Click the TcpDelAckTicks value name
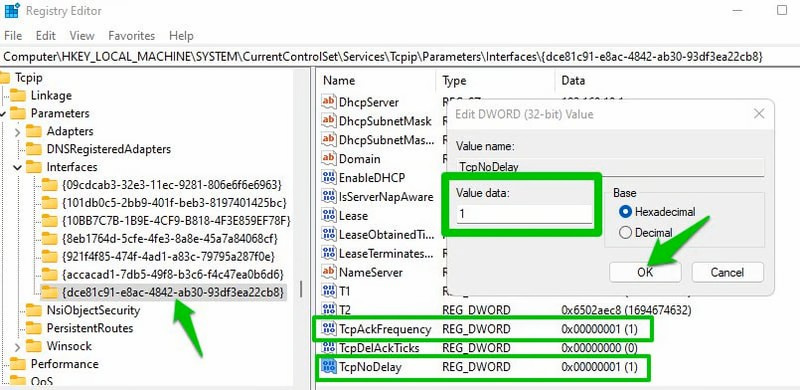 [x=379, y=348]
